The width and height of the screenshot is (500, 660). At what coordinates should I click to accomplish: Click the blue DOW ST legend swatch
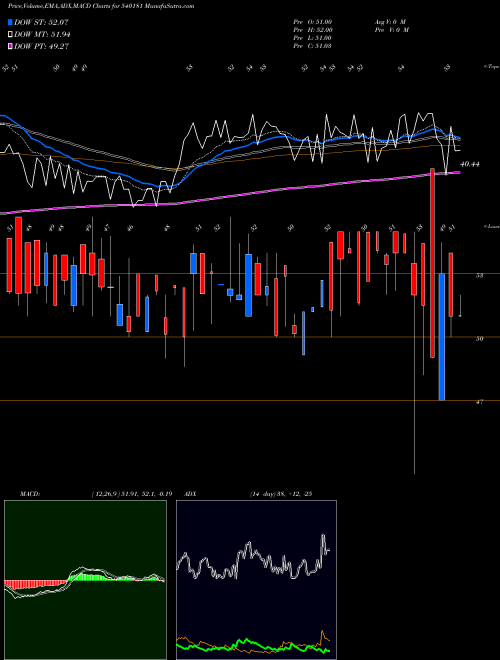click(10, 22)
